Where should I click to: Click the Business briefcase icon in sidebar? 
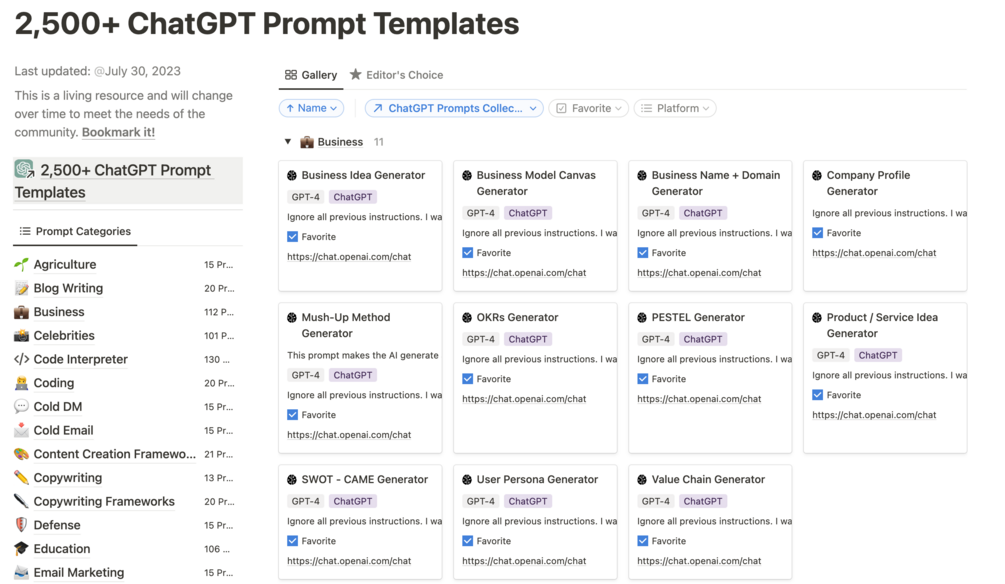point(21,312)
